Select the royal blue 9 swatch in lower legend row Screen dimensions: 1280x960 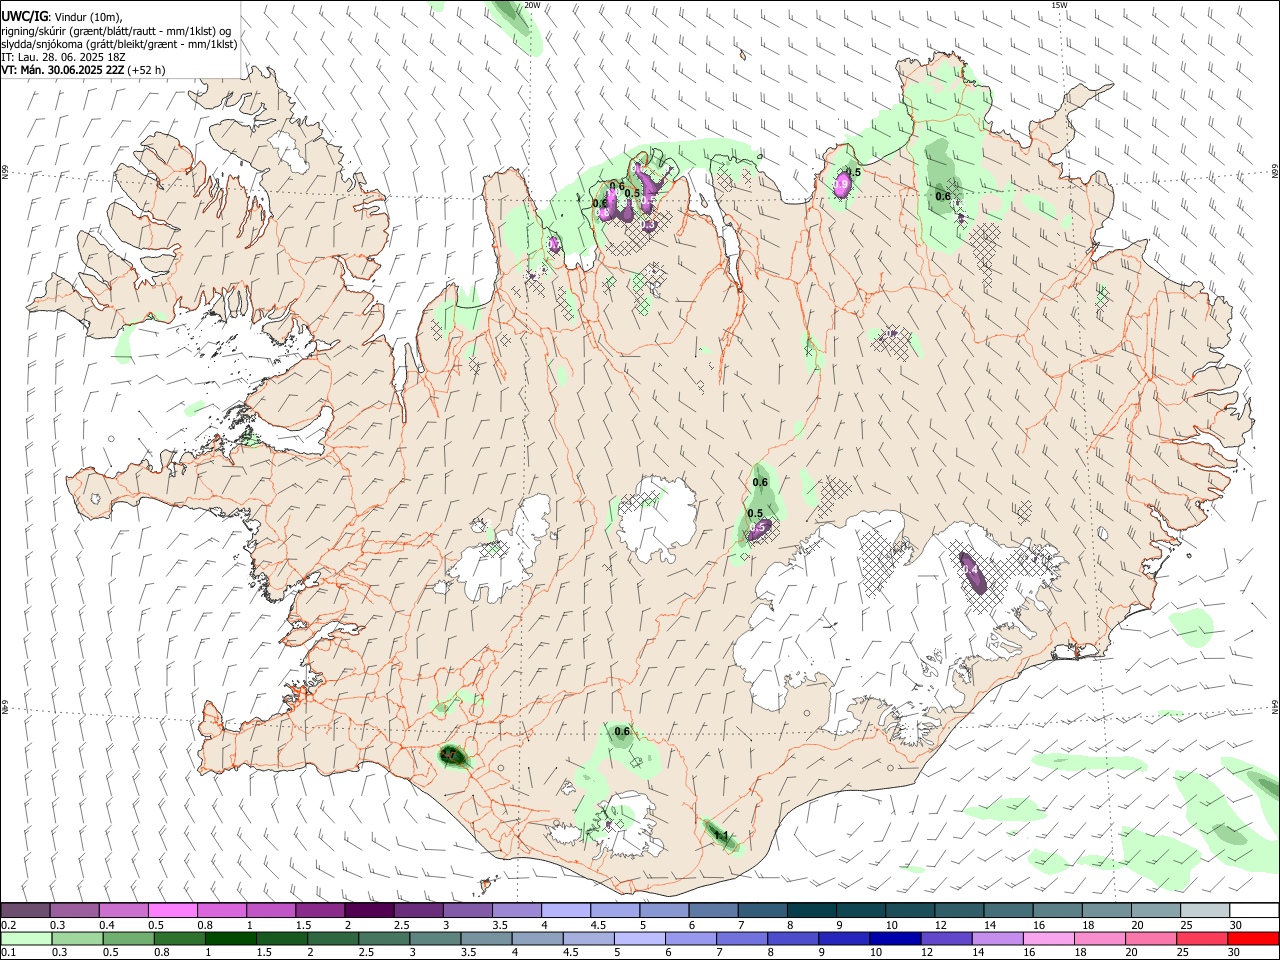click(x=844, y=939)
